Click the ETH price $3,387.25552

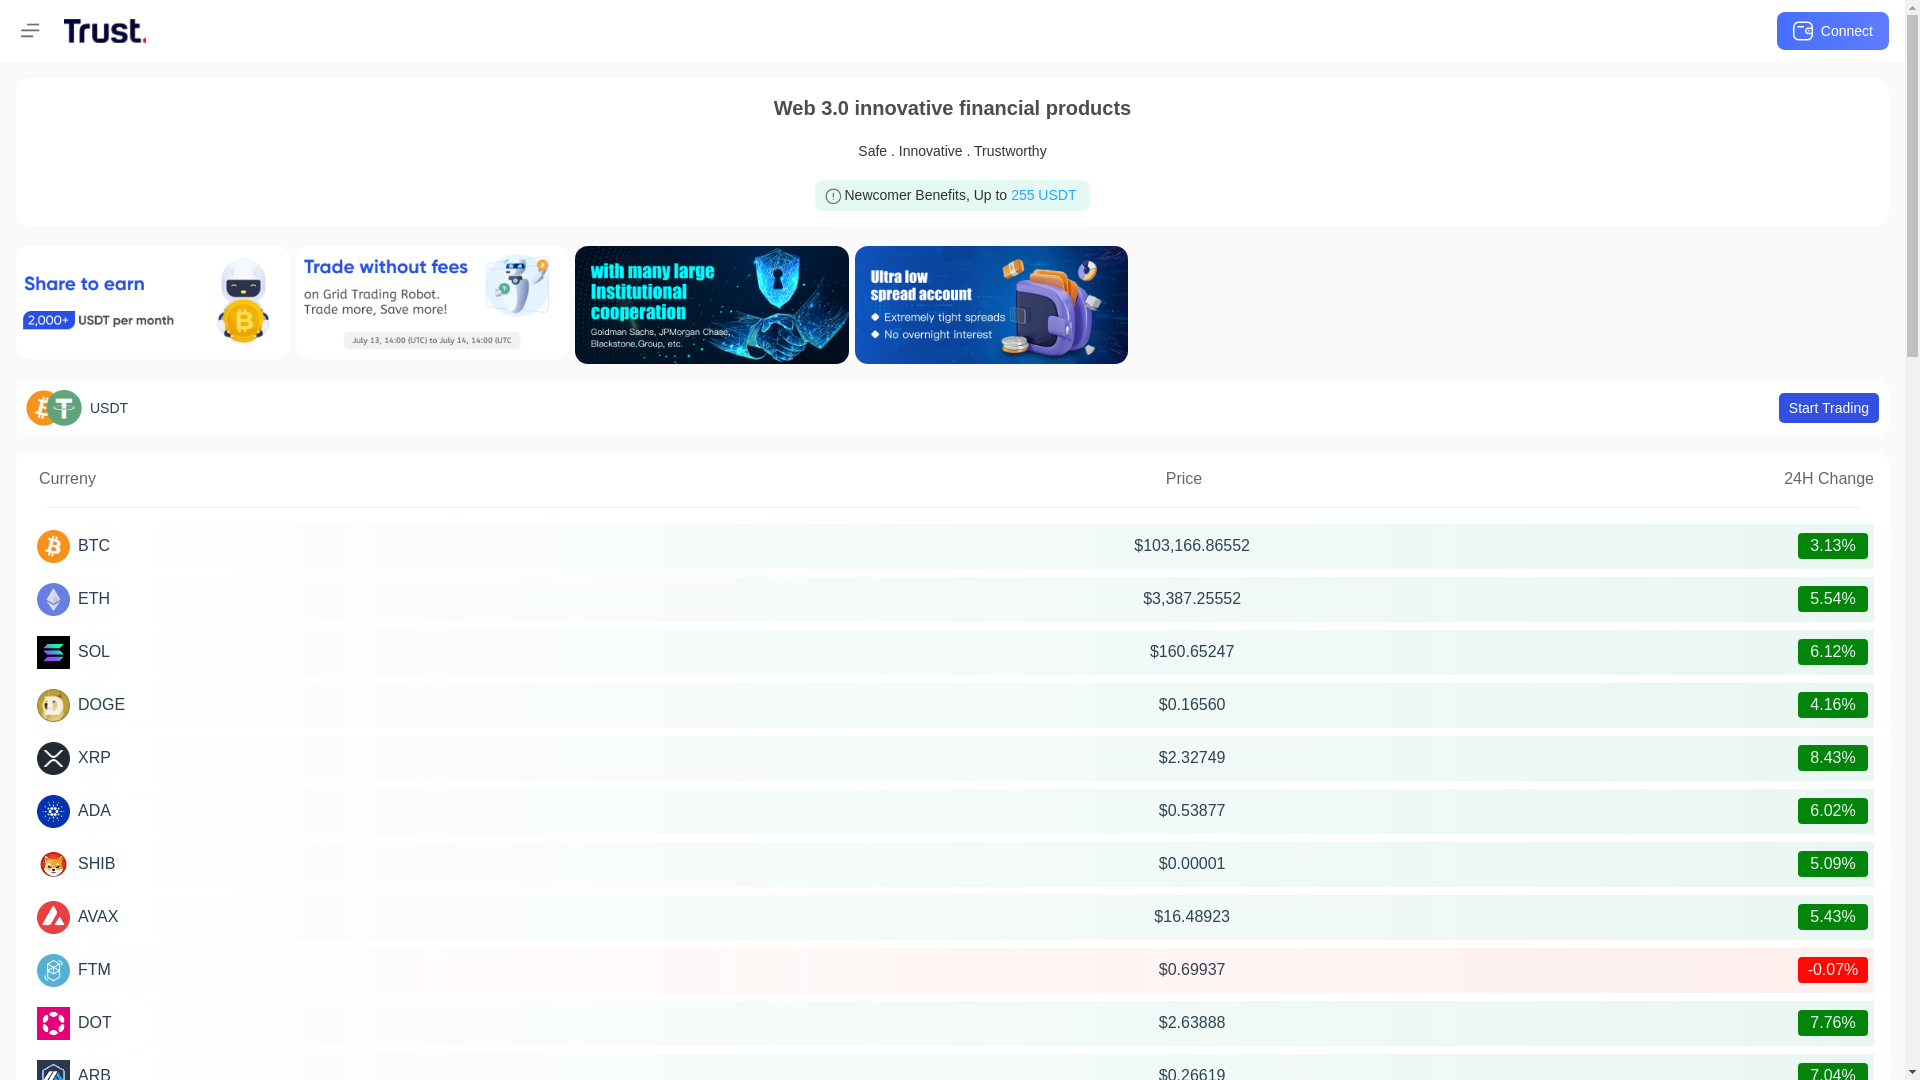1192,599
